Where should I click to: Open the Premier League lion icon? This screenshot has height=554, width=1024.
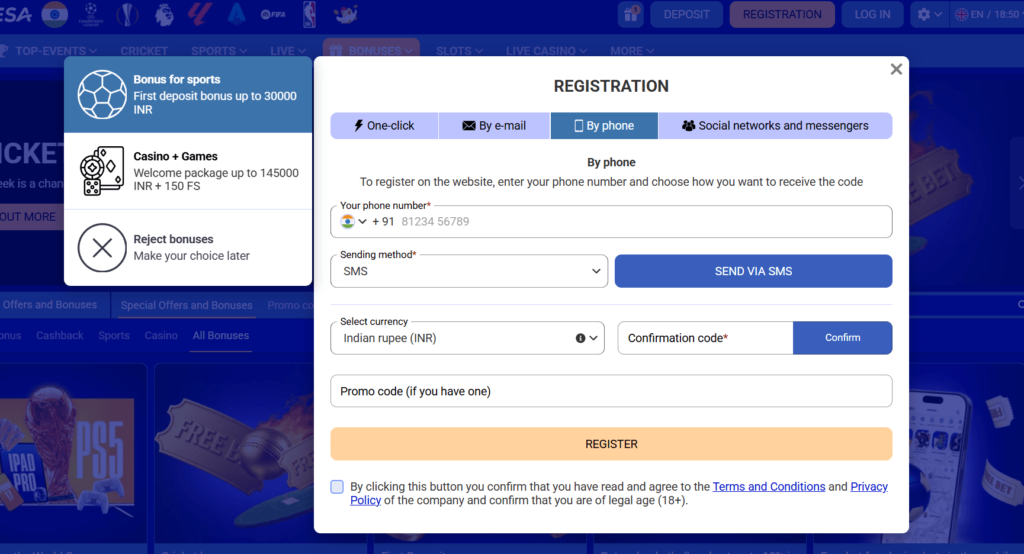point(164,14)
